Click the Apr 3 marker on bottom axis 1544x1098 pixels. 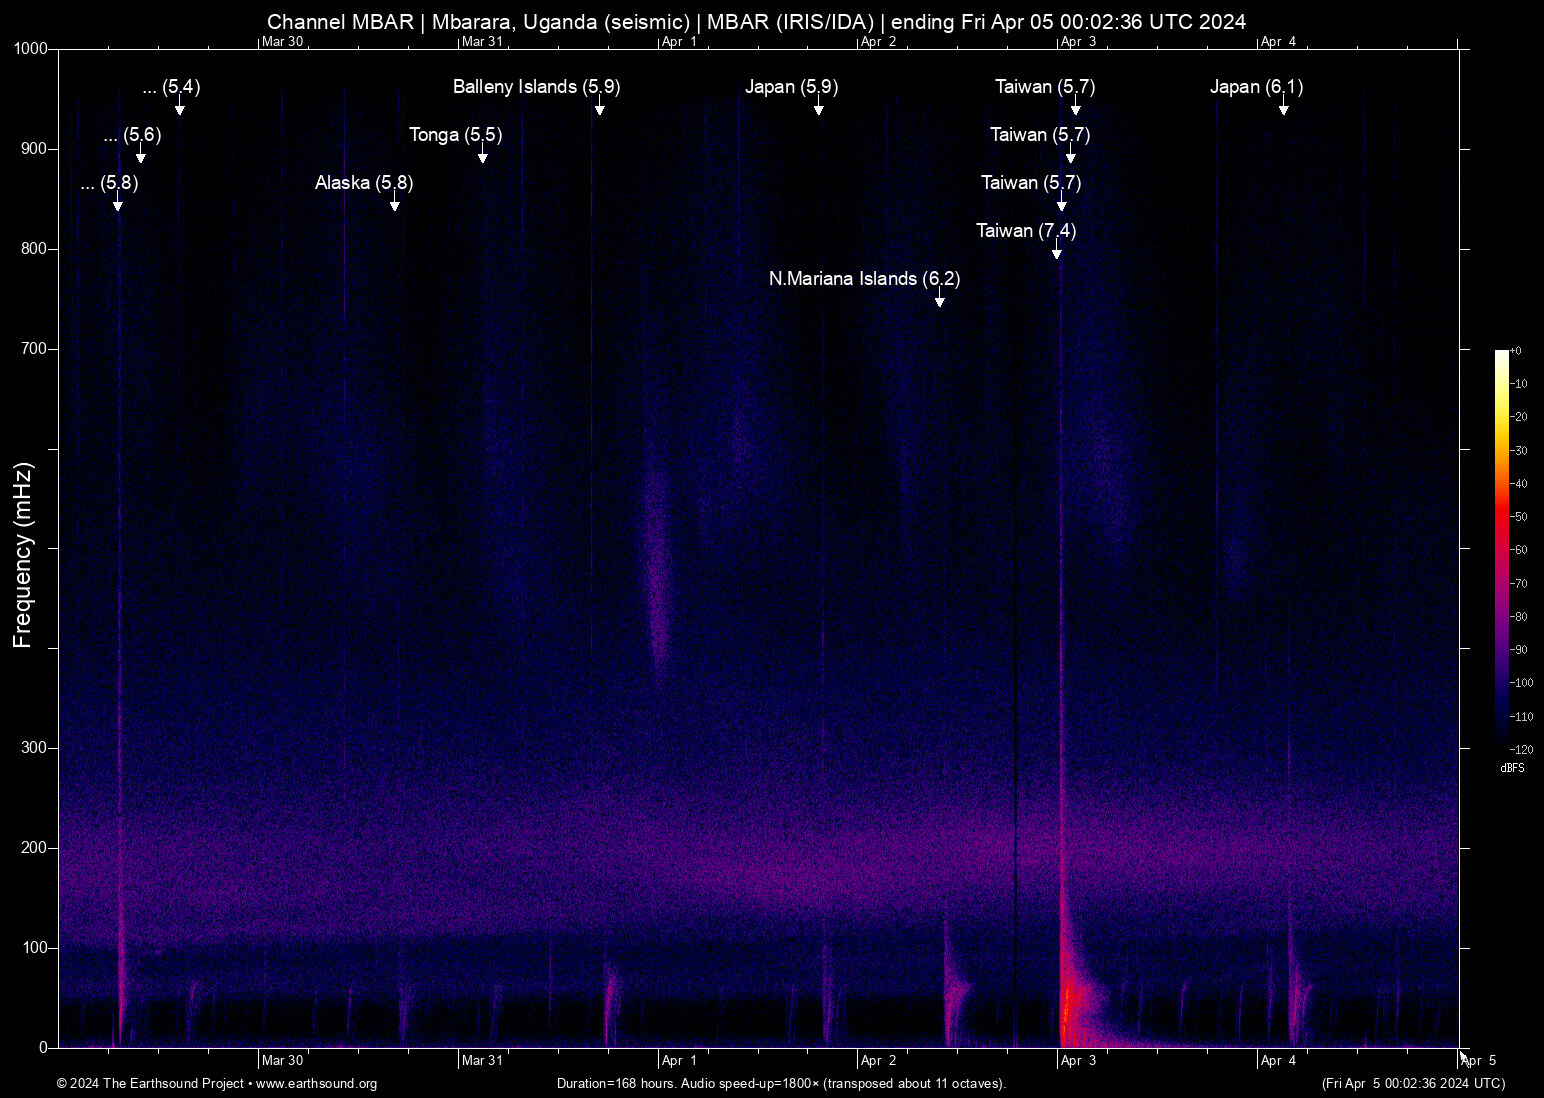pyautogui.click(x=1078, y=1061)
